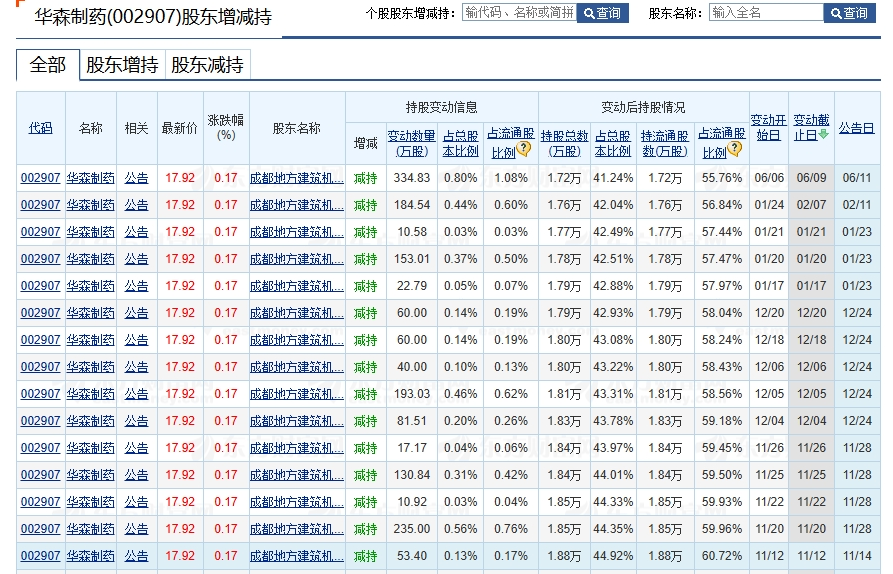Image resolution: width=893 pixels, height=574 pixels.
Task: Click the 查询 button for 股东名称
Action: pyautogui.click(x=850, y=13)
